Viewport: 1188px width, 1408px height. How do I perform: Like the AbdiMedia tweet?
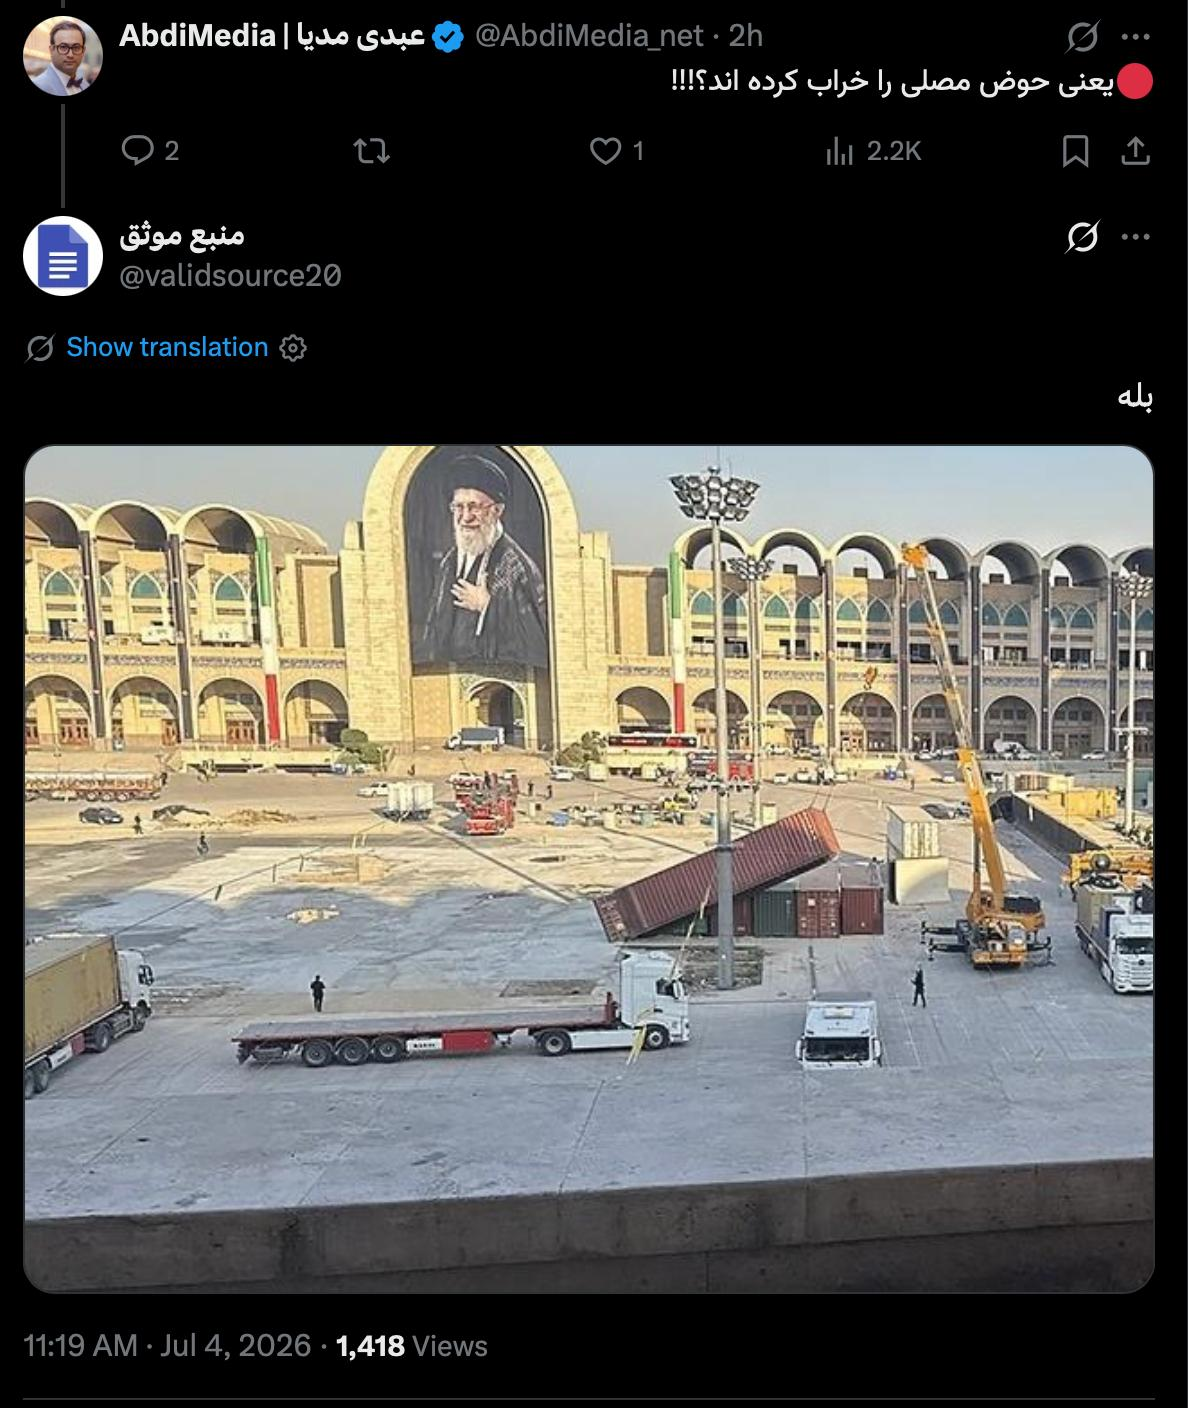click(x=617, y=151)
